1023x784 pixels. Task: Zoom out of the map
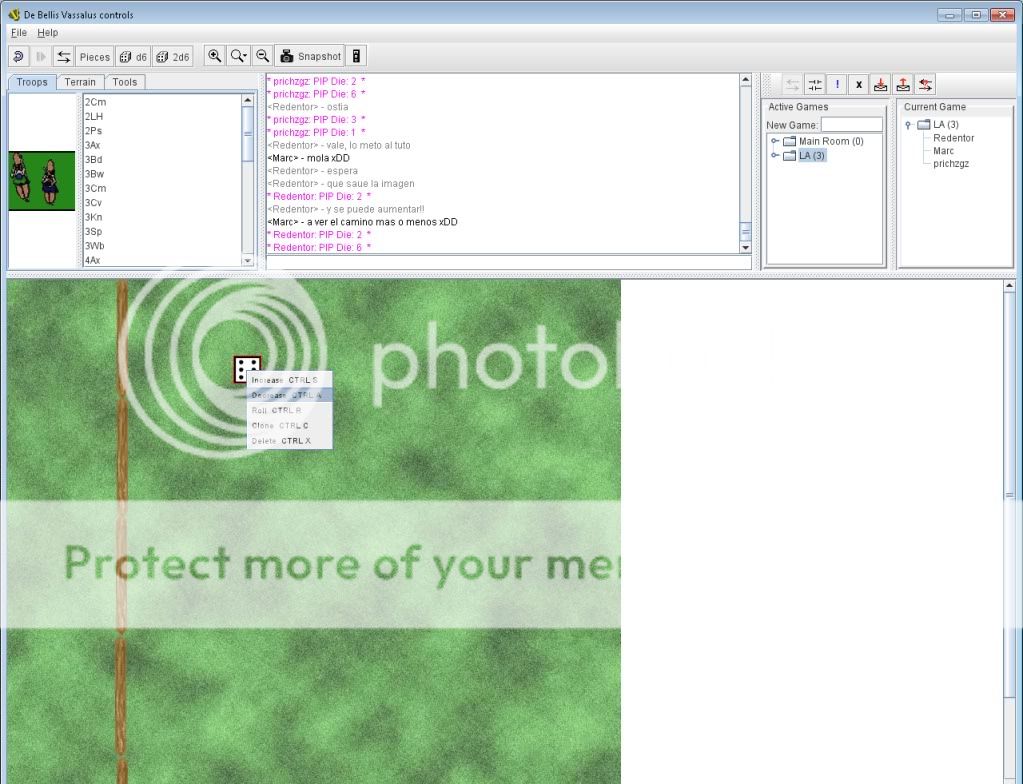coord(262,56)
